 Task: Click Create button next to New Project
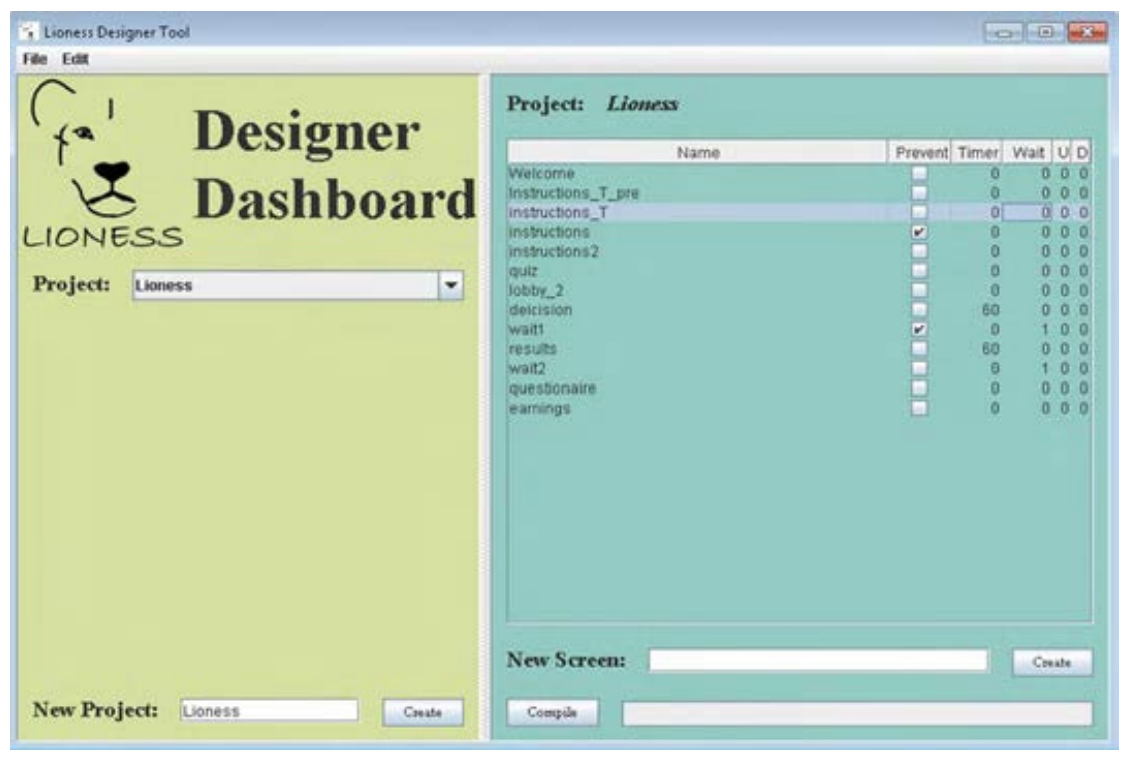(423, 712)
